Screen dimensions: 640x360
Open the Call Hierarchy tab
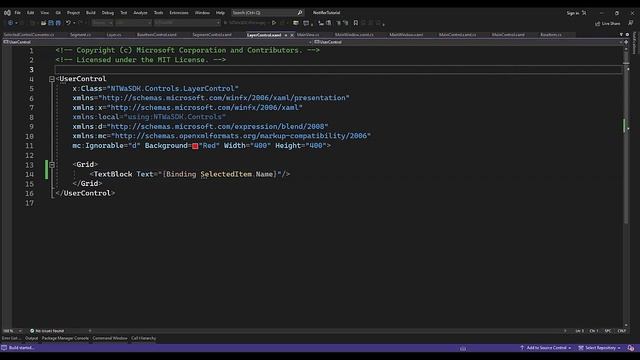pyautogui.click(x=144, y=338)
